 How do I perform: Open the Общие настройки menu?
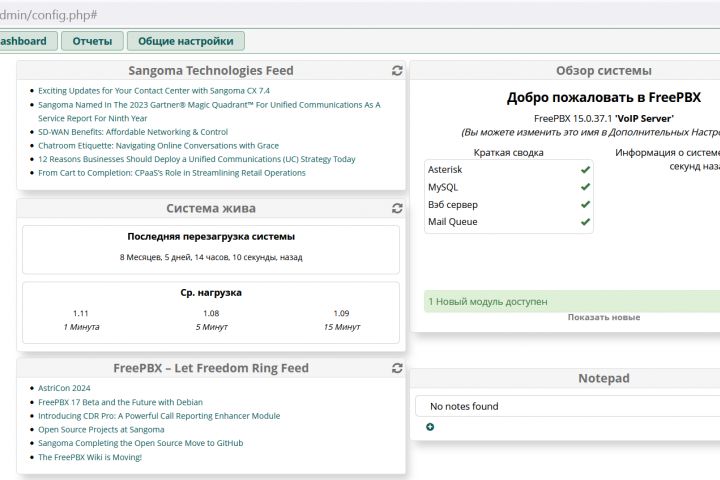point(185,41)
